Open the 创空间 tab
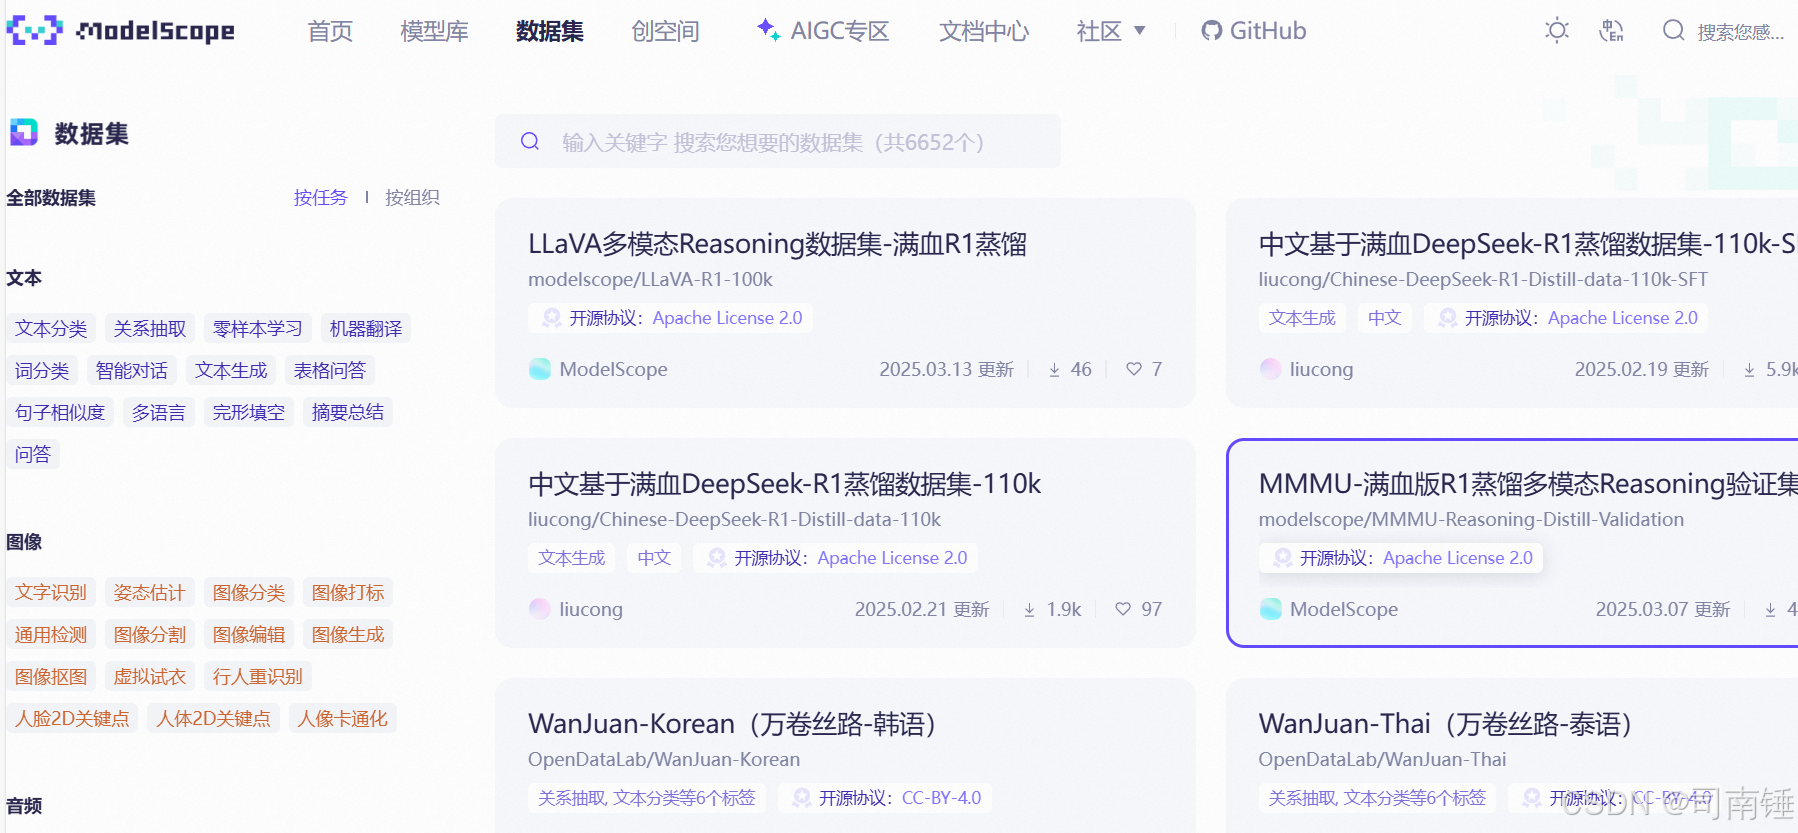The image size is (1798, 833). [x=665, y=31]
